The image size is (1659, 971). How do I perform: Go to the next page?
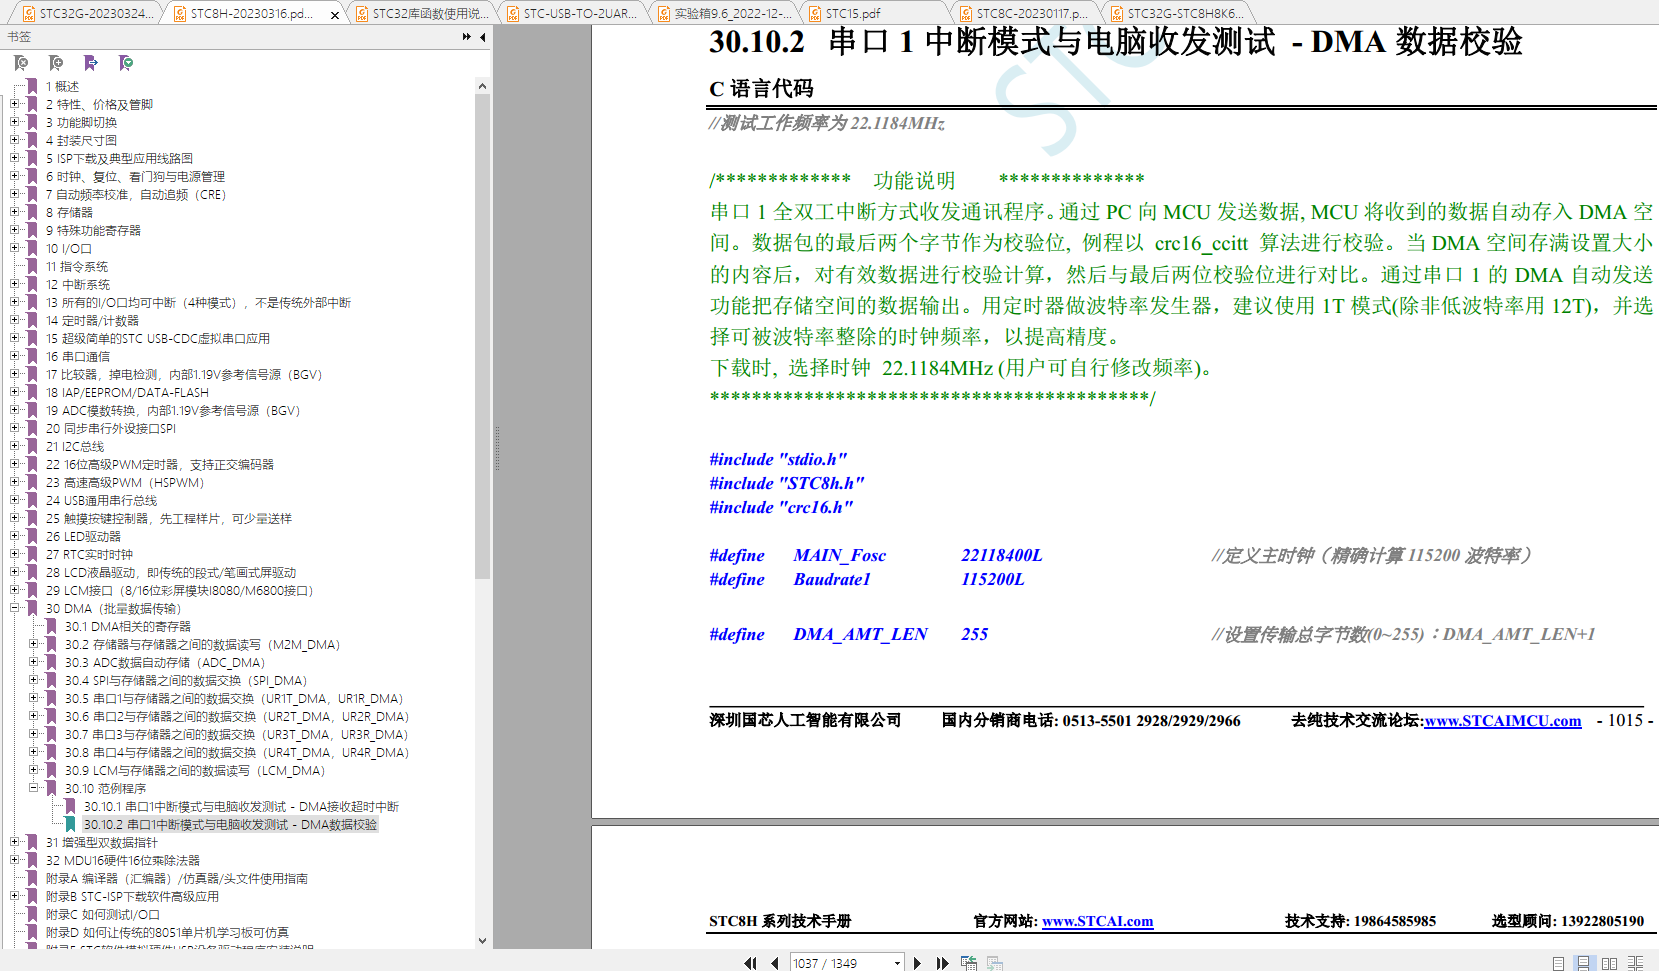click(917, 963)
